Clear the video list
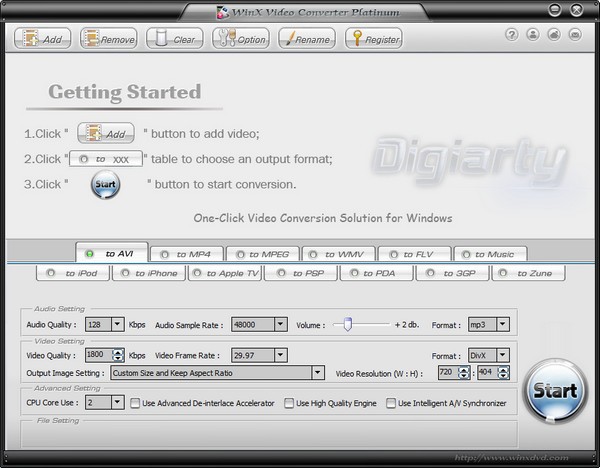Image resolution: width=600 pixels, height=468 pixels. tap(175, 39)
